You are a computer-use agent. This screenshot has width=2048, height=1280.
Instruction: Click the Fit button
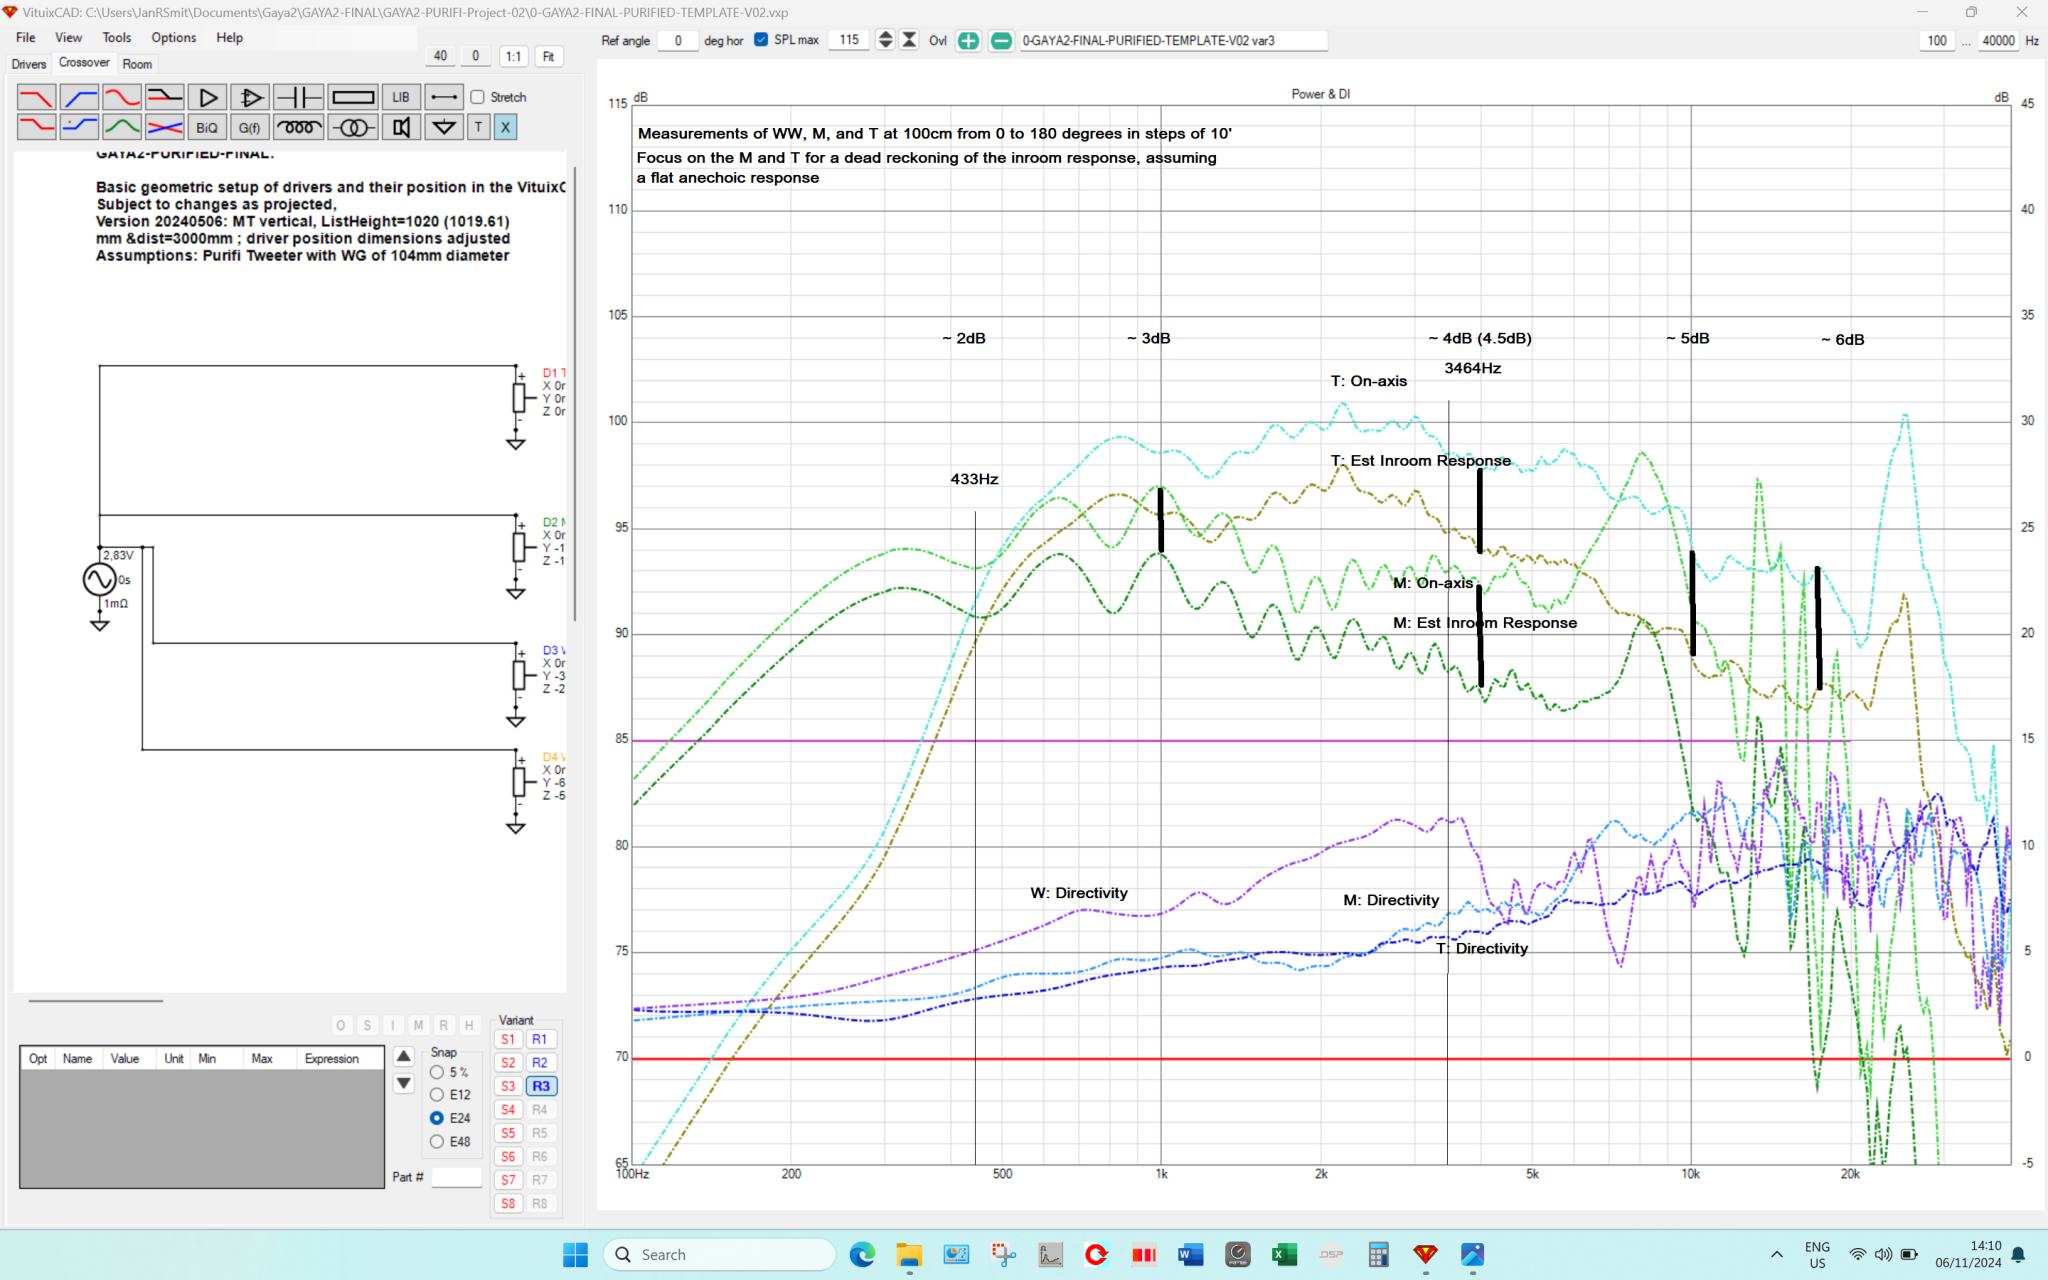548,56
